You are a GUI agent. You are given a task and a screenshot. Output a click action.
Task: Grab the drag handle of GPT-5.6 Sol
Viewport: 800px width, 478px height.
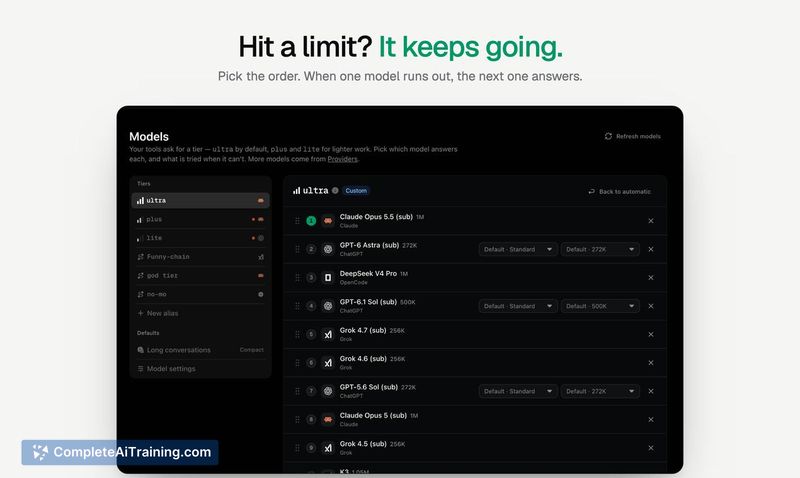pos(297,391)
